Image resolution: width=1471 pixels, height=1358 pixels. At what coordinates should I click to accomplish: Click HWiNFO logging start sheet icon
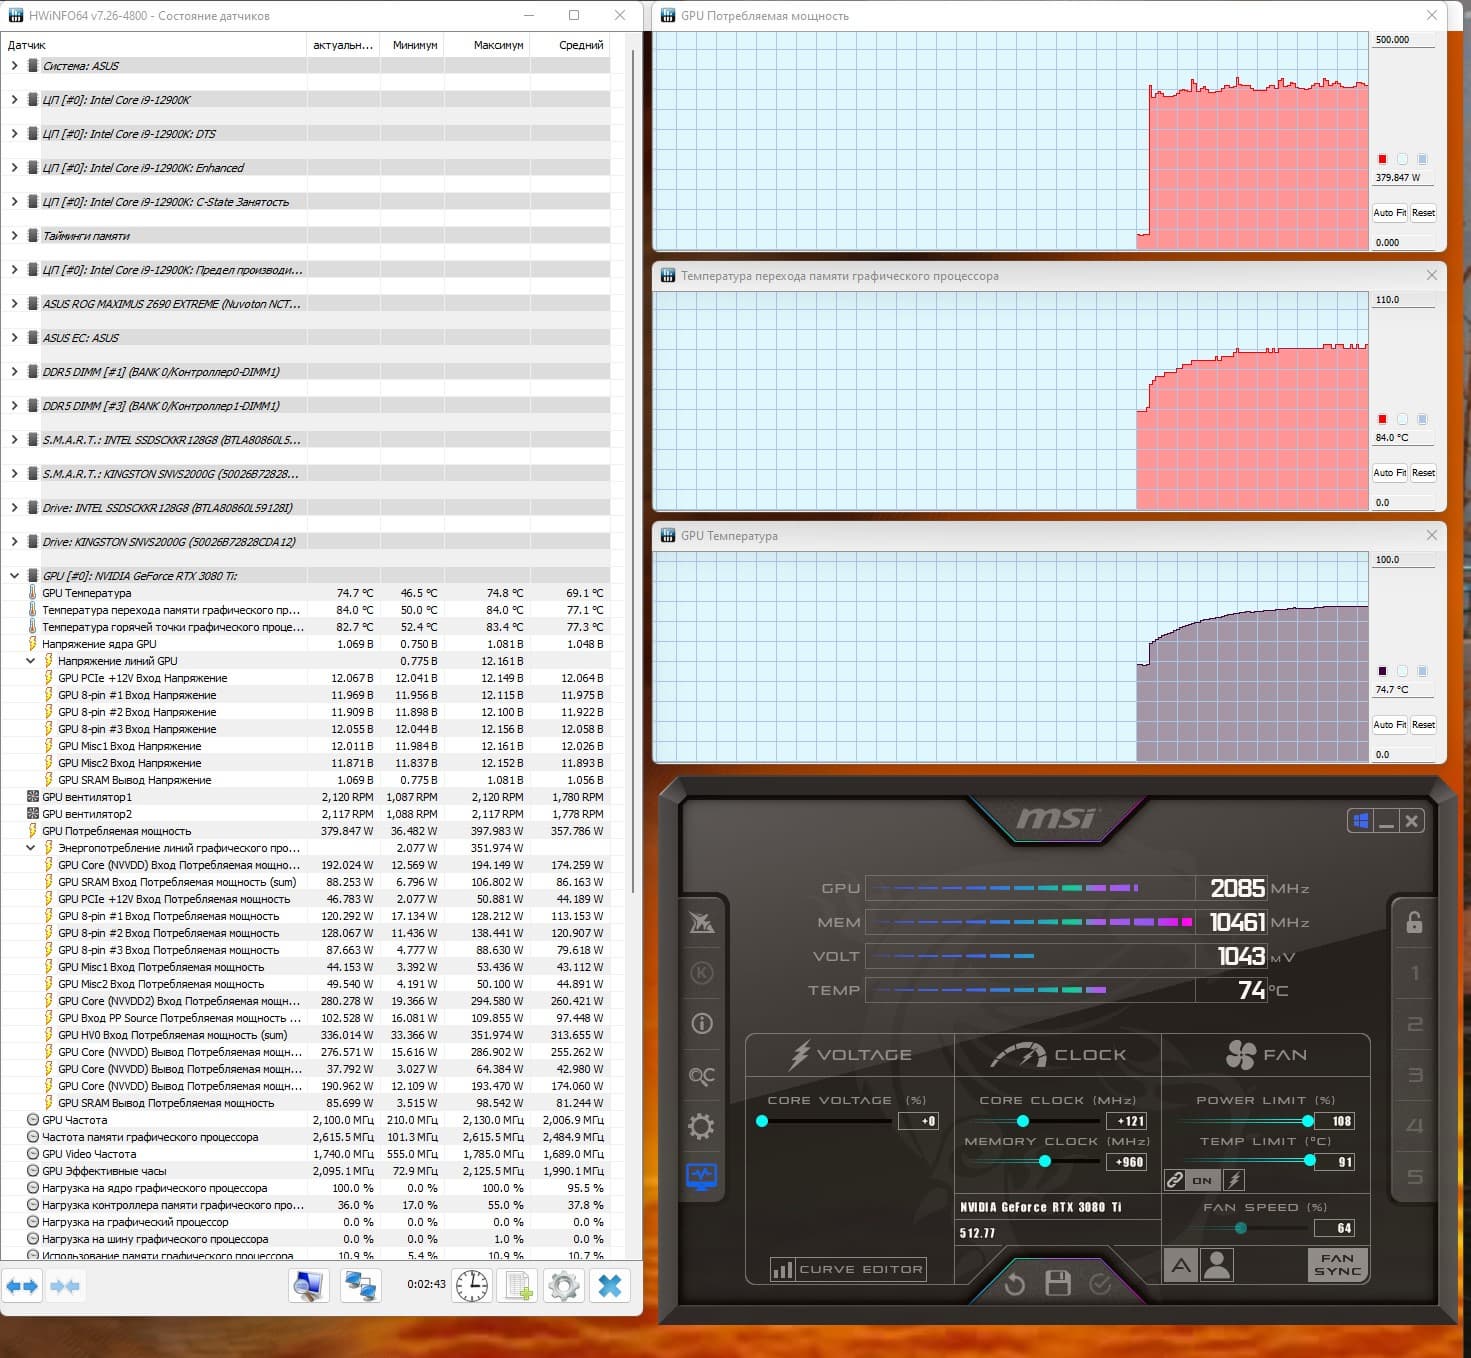[x=518, y=1285]
